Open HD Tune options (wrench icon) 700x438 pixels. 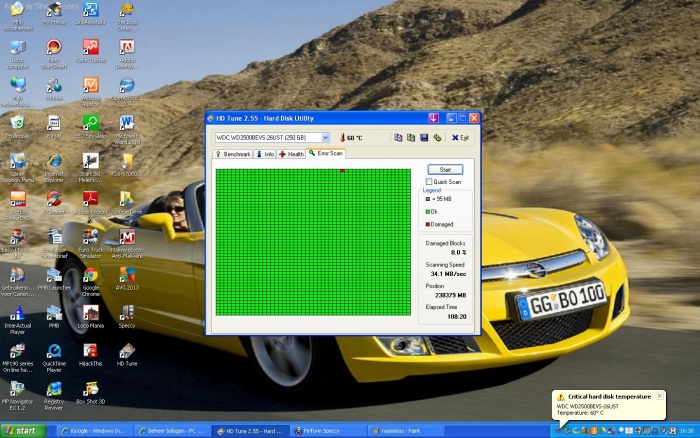tap(437, 137)
